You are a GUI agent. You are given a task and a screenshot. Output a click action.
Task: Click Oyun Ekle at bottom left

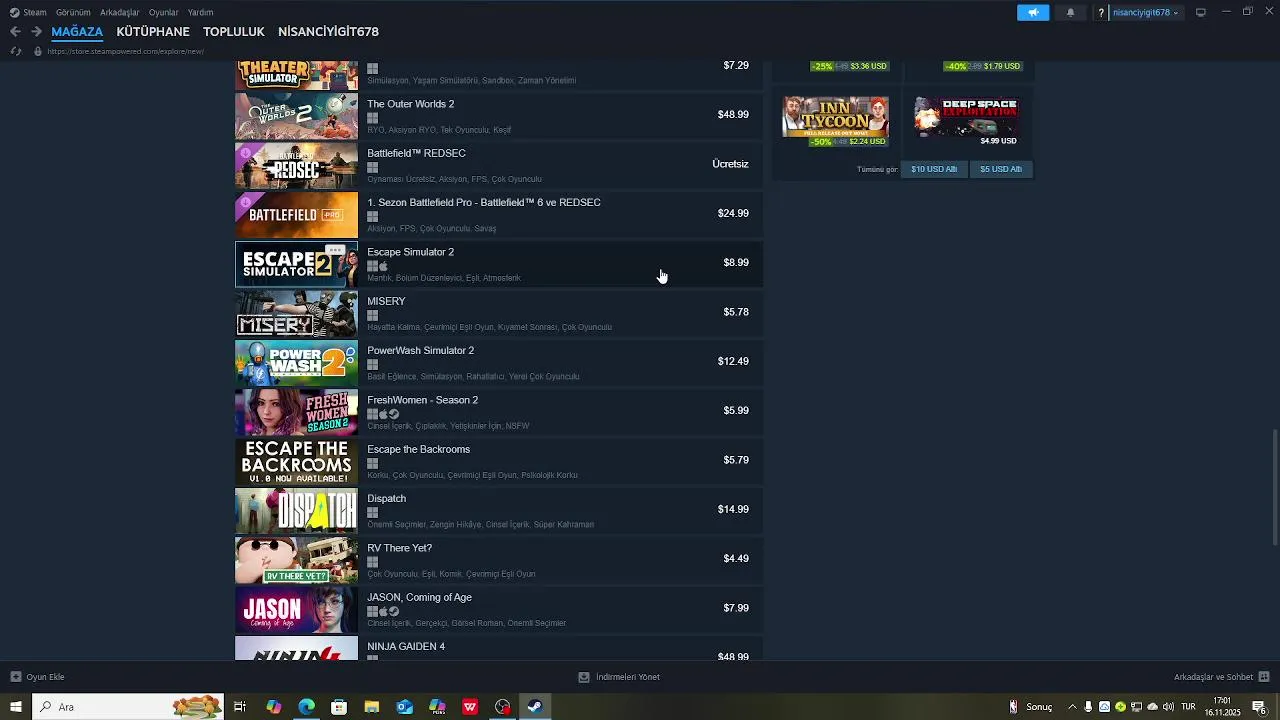pyautogui.click(x=37, y=677)
